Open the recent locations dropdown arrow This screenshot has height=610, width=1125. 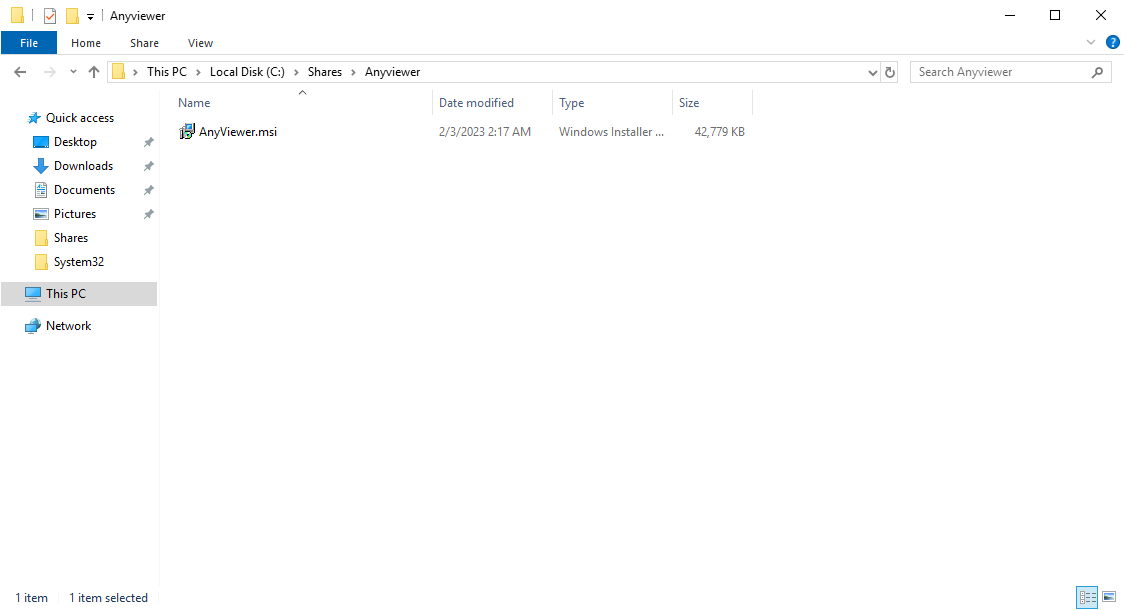point(73,72)
